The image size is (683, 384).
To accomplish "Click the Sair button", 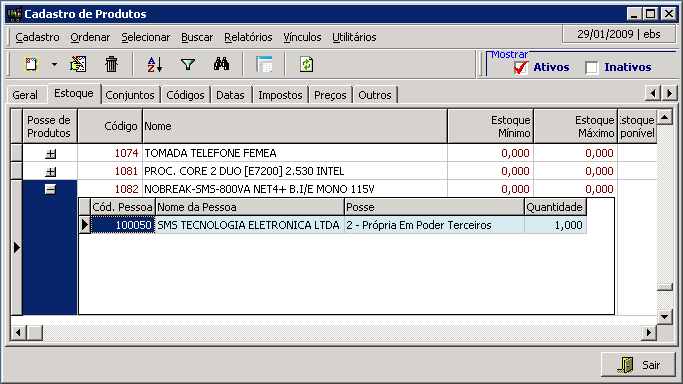I will tap(638, 365).
